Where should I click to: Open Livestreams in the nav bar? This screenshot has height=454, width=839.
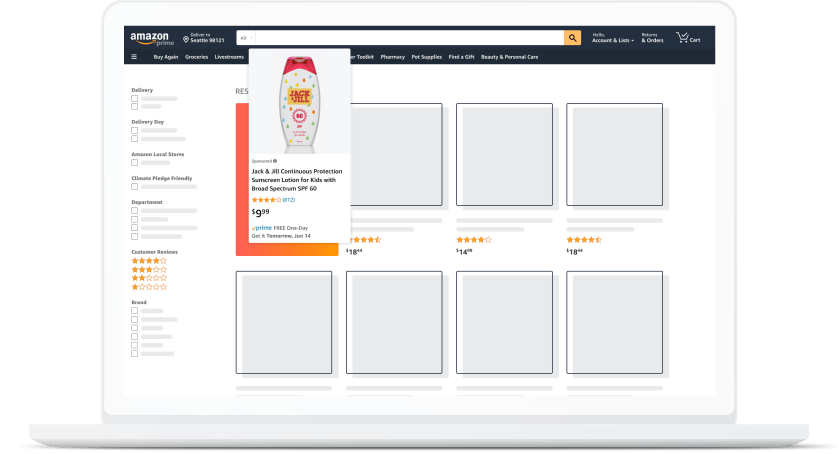tap(229, 57)
